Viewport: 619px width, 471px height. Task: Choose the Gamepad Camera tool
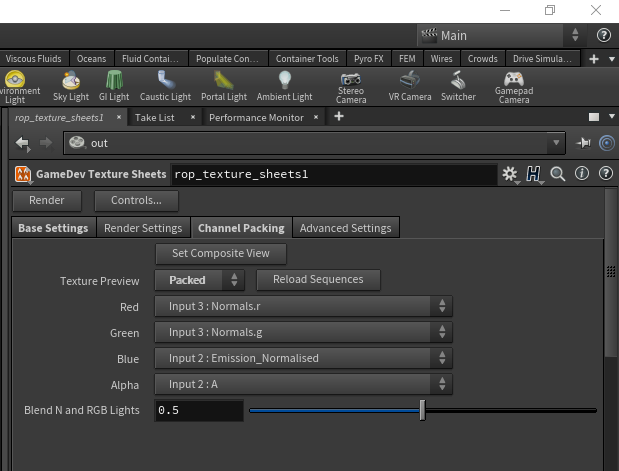click(x=514, y=88)
